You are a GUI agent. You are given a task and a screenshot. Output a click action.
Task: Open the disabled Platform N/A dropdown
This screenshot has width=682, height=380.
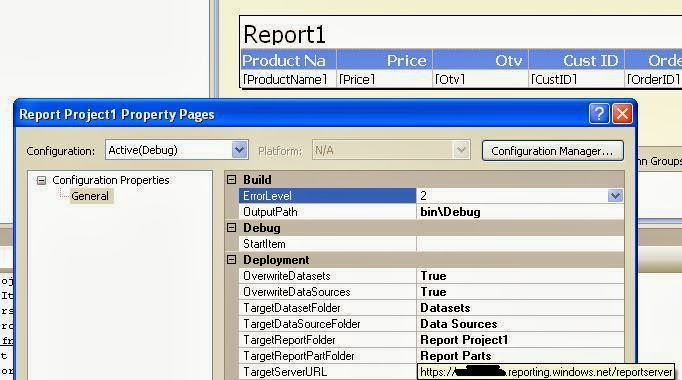tap(461, 150)
